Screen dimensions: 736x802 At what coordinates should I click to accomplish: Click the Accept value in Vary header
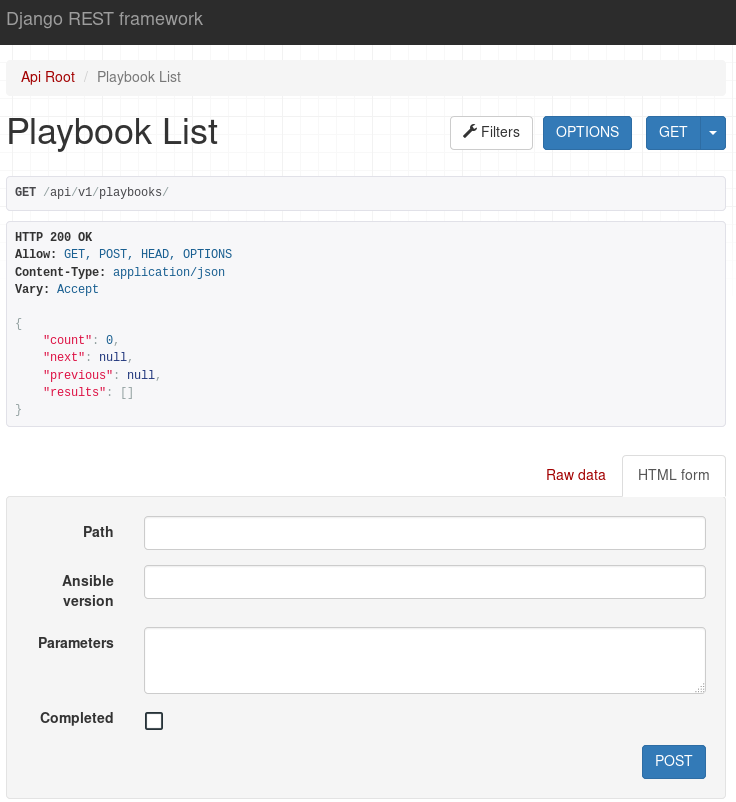[77, 289]
